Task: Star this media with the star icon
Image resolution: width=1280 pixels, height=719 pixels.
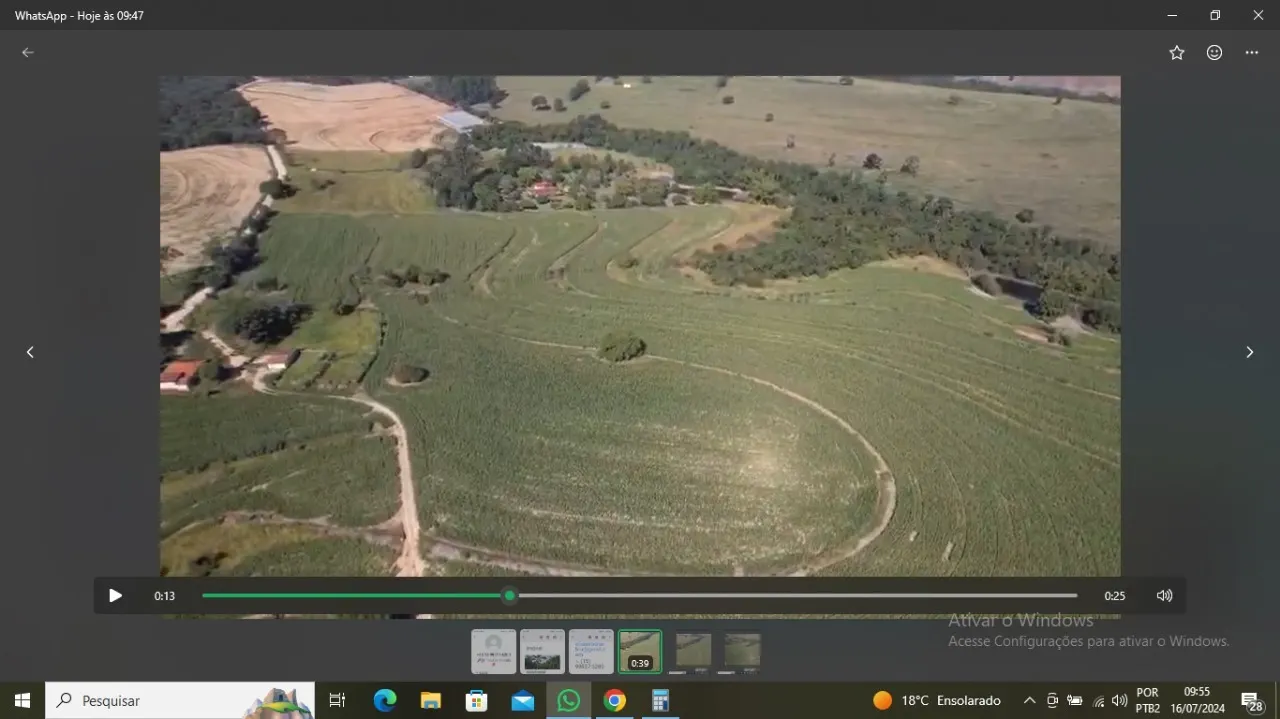Action: pos(1177,53)
